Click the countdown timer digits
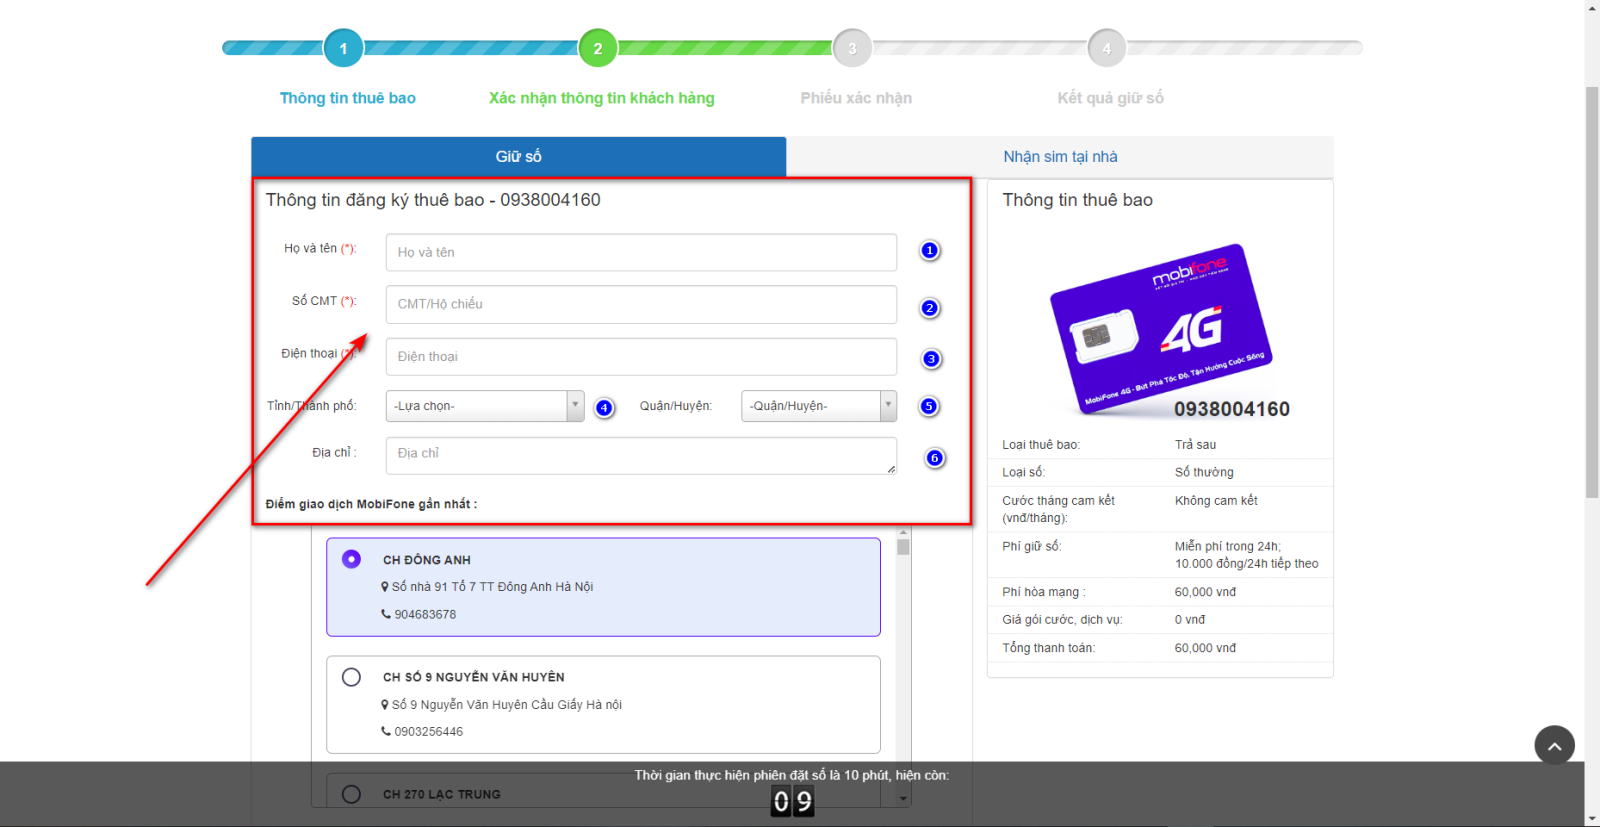This screenshot has height=827, width=1600. point(792,801)
